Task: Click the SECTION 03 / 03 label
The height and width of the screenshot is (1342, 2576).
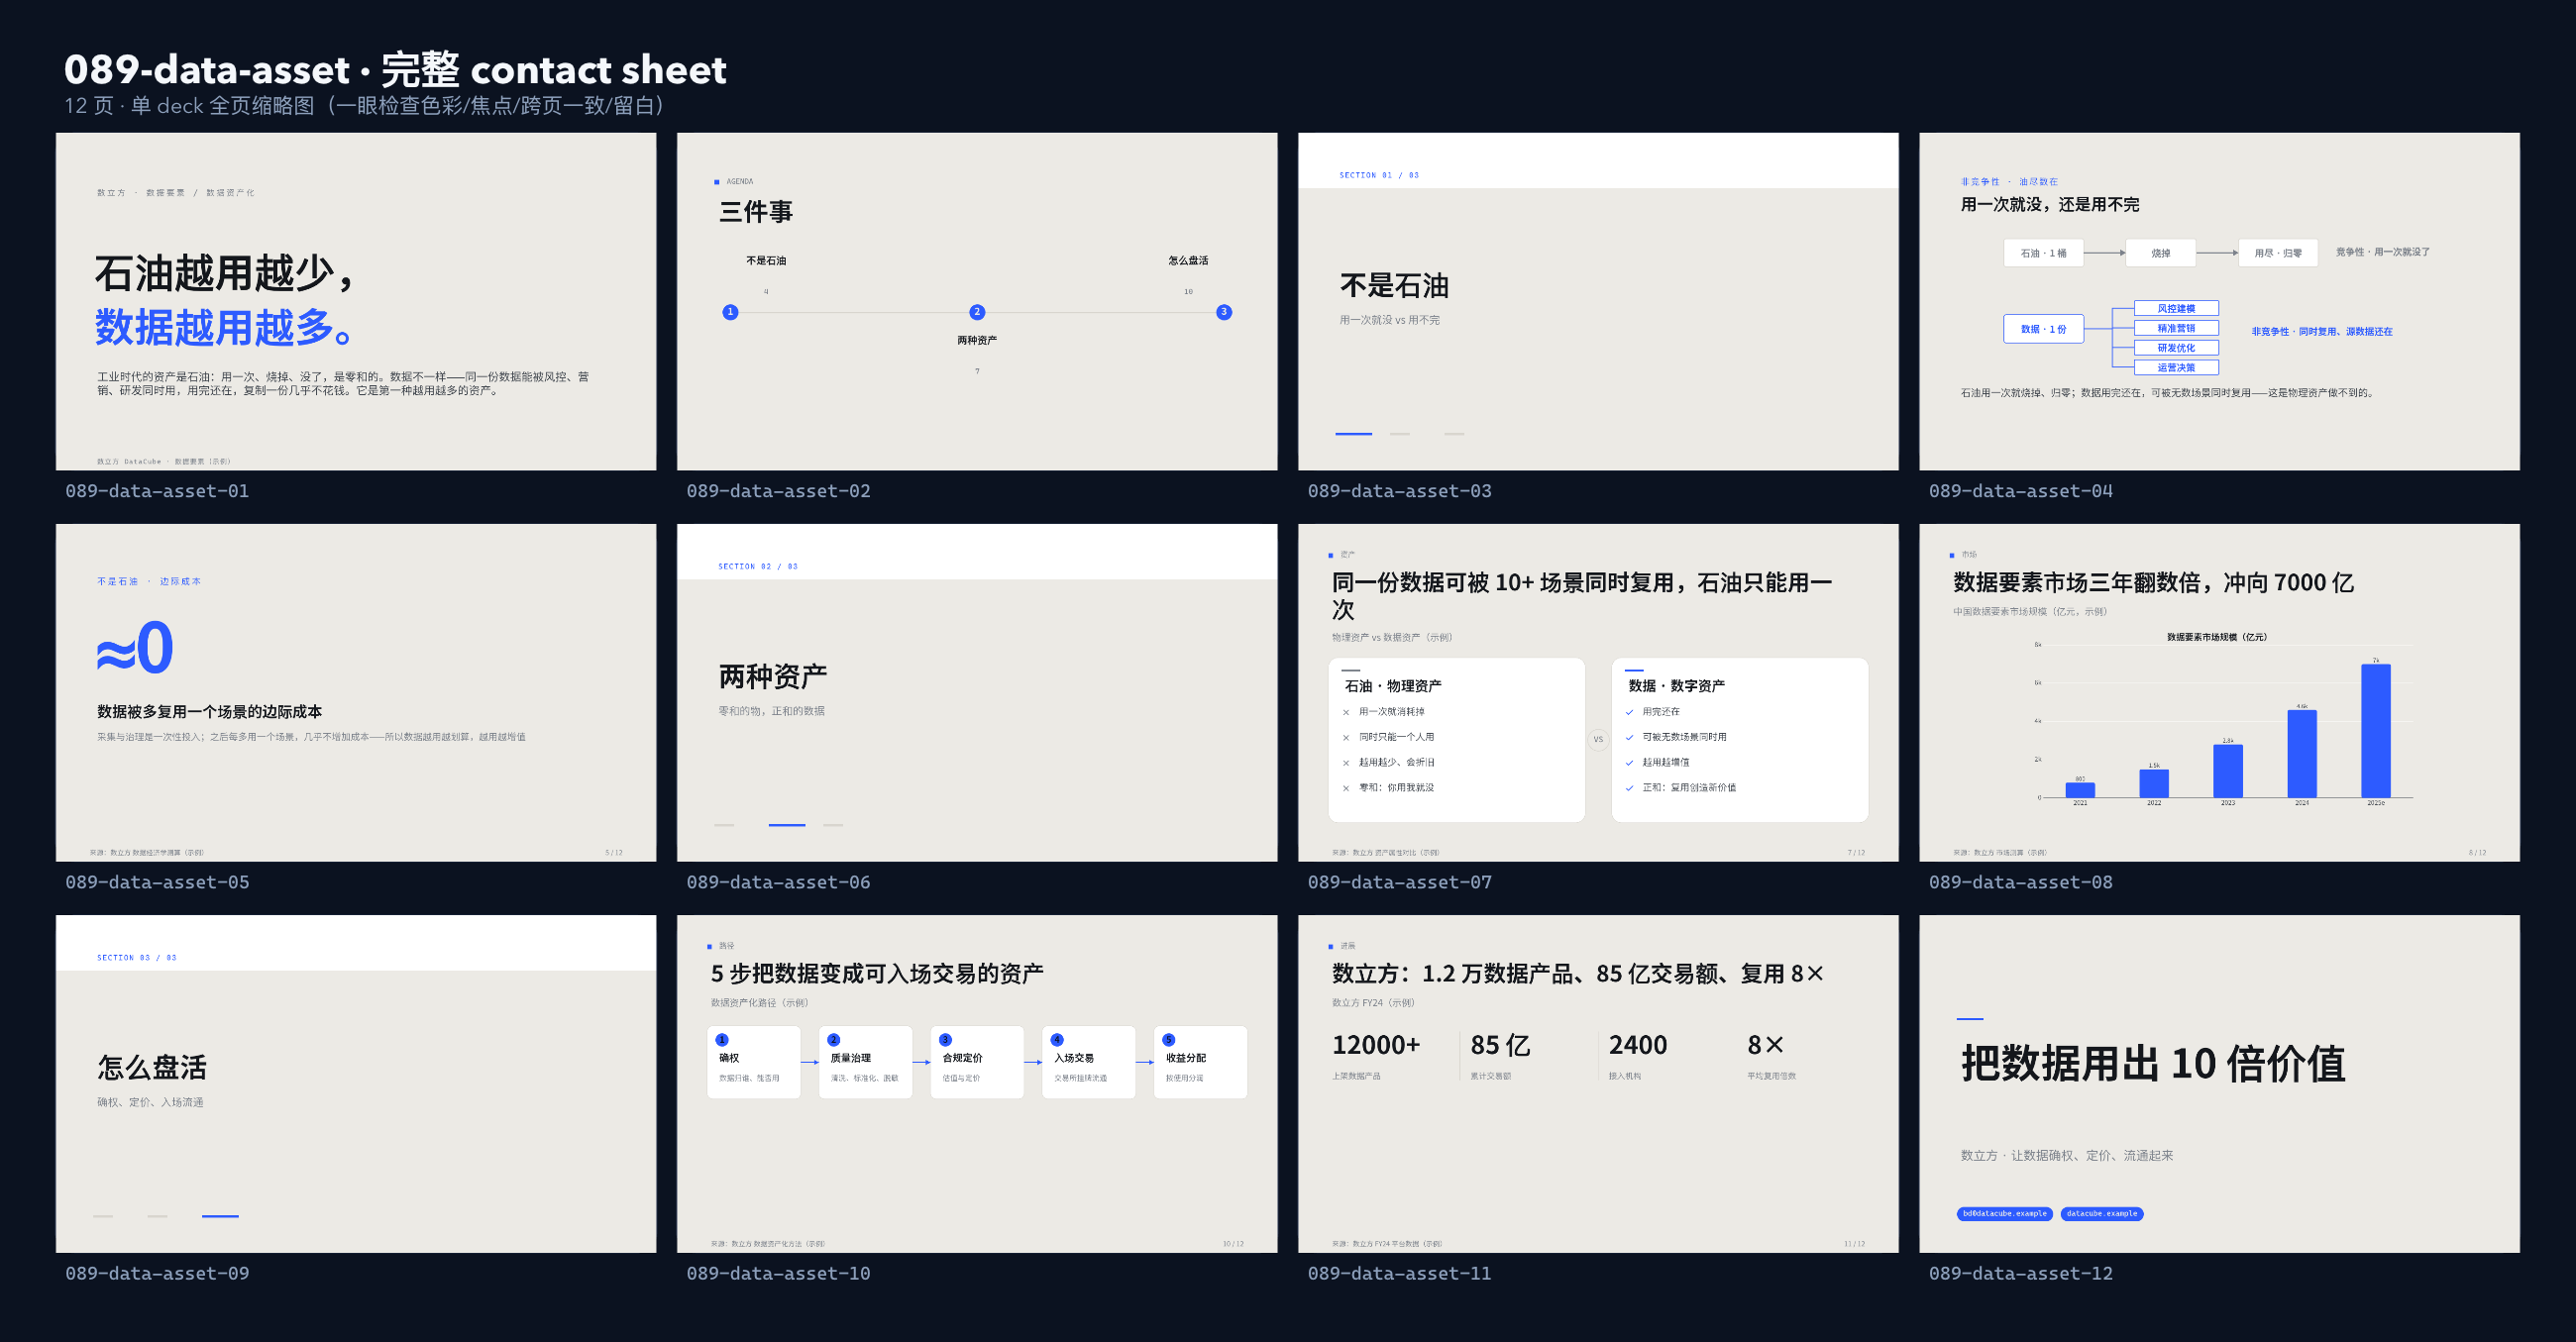Action: [x=137, y=957]
